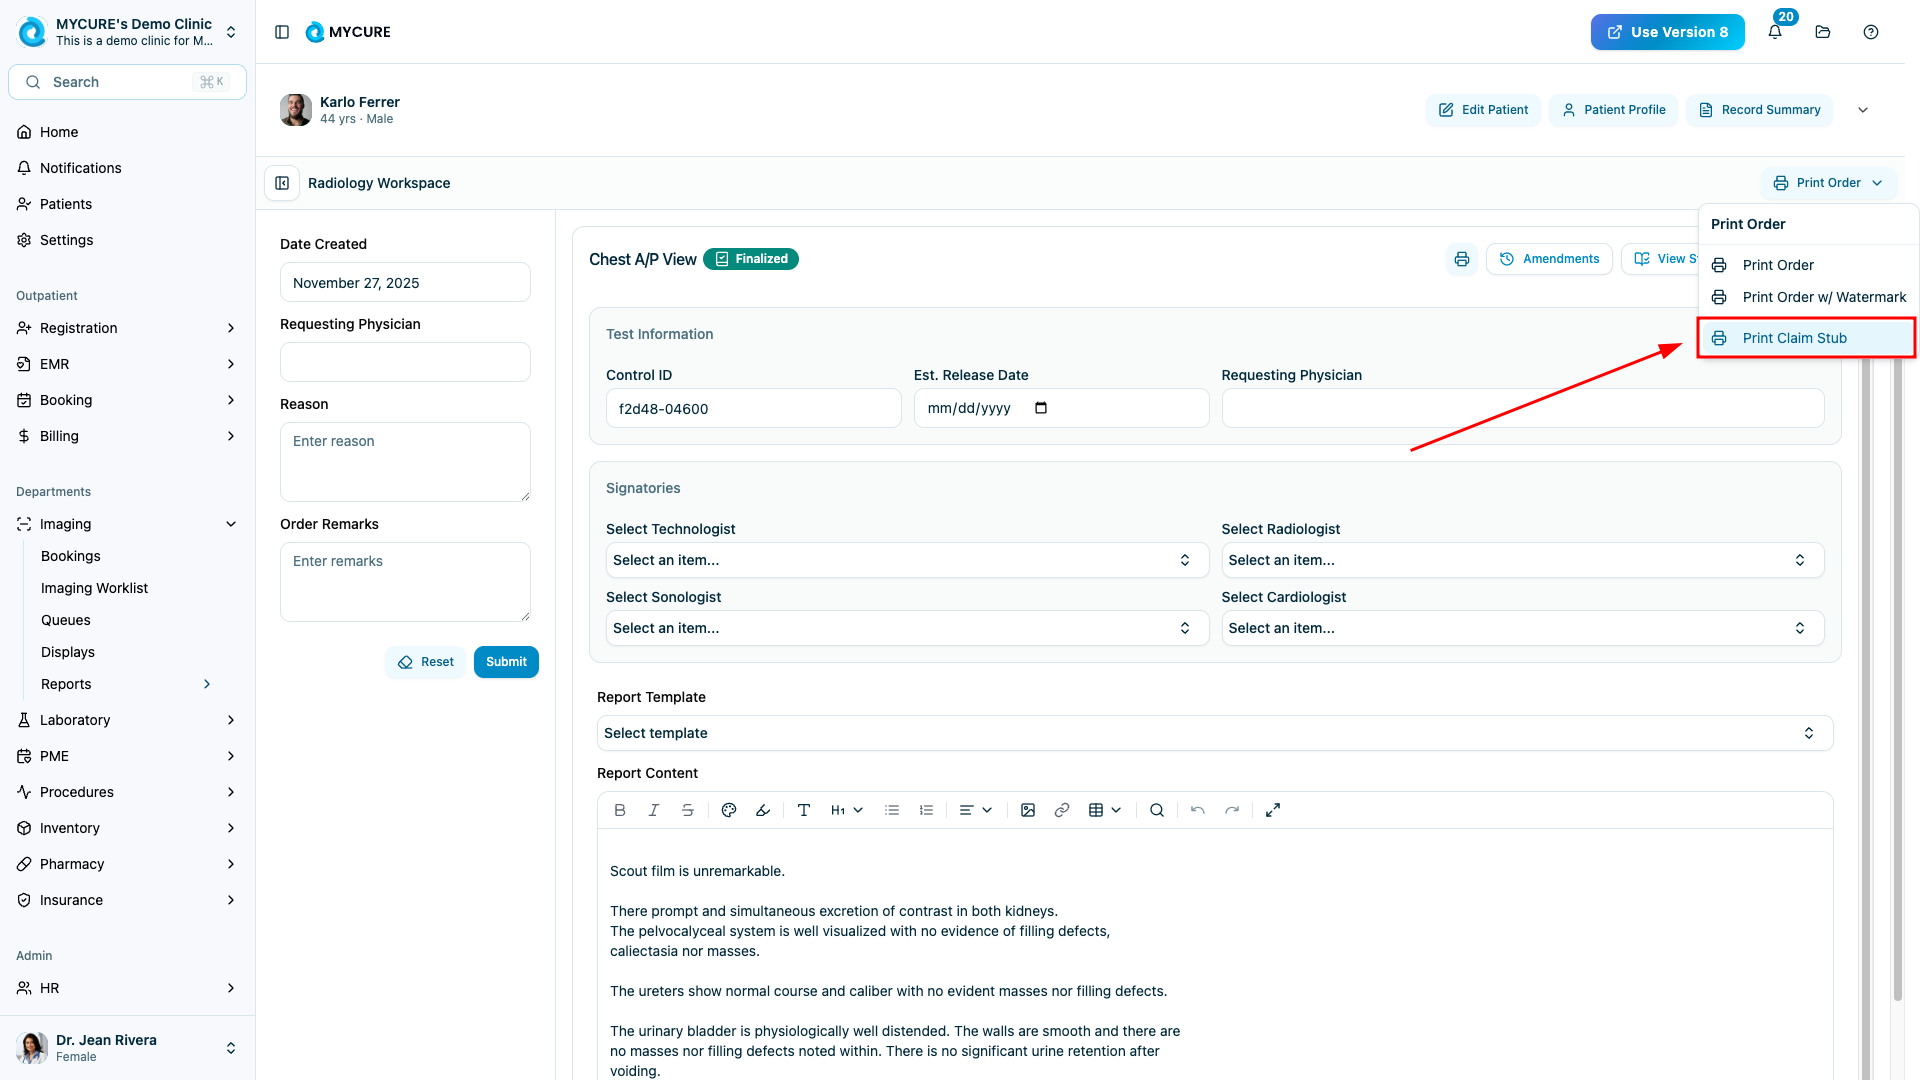The image size is (1920, 1080).
Task: Toggle italic formatting in report editor
Action: point(654,810)
